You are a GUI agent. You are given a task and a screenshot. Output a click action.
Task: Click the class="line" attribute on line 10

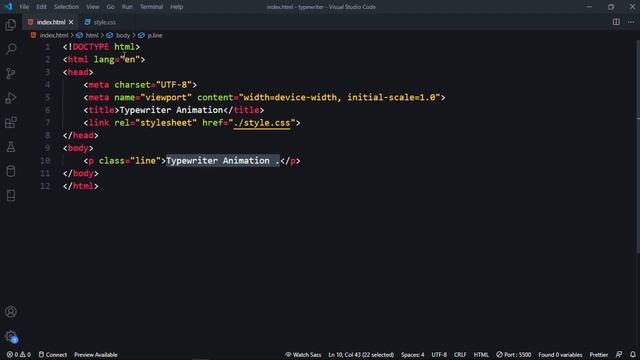130,161
